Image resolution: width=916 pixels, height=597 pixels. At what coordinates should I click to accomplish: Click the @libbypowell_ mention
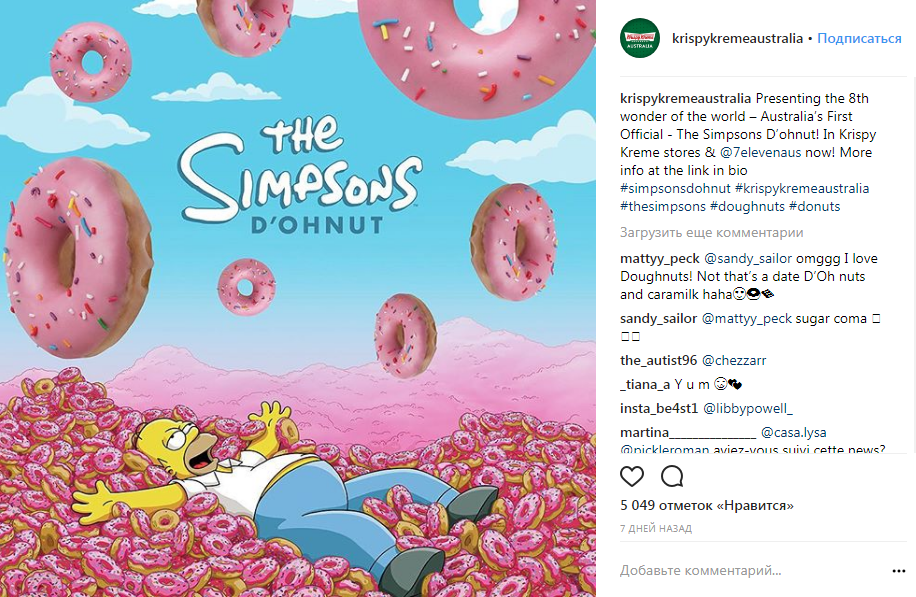748,408
